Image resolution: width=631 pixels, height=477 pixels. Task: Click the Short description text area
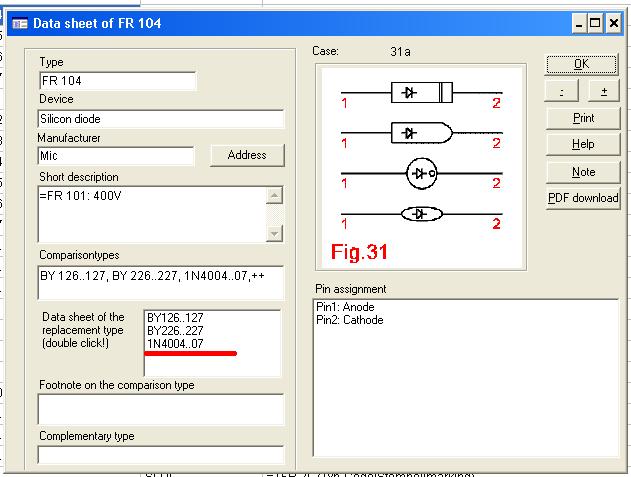click(150, 213)
